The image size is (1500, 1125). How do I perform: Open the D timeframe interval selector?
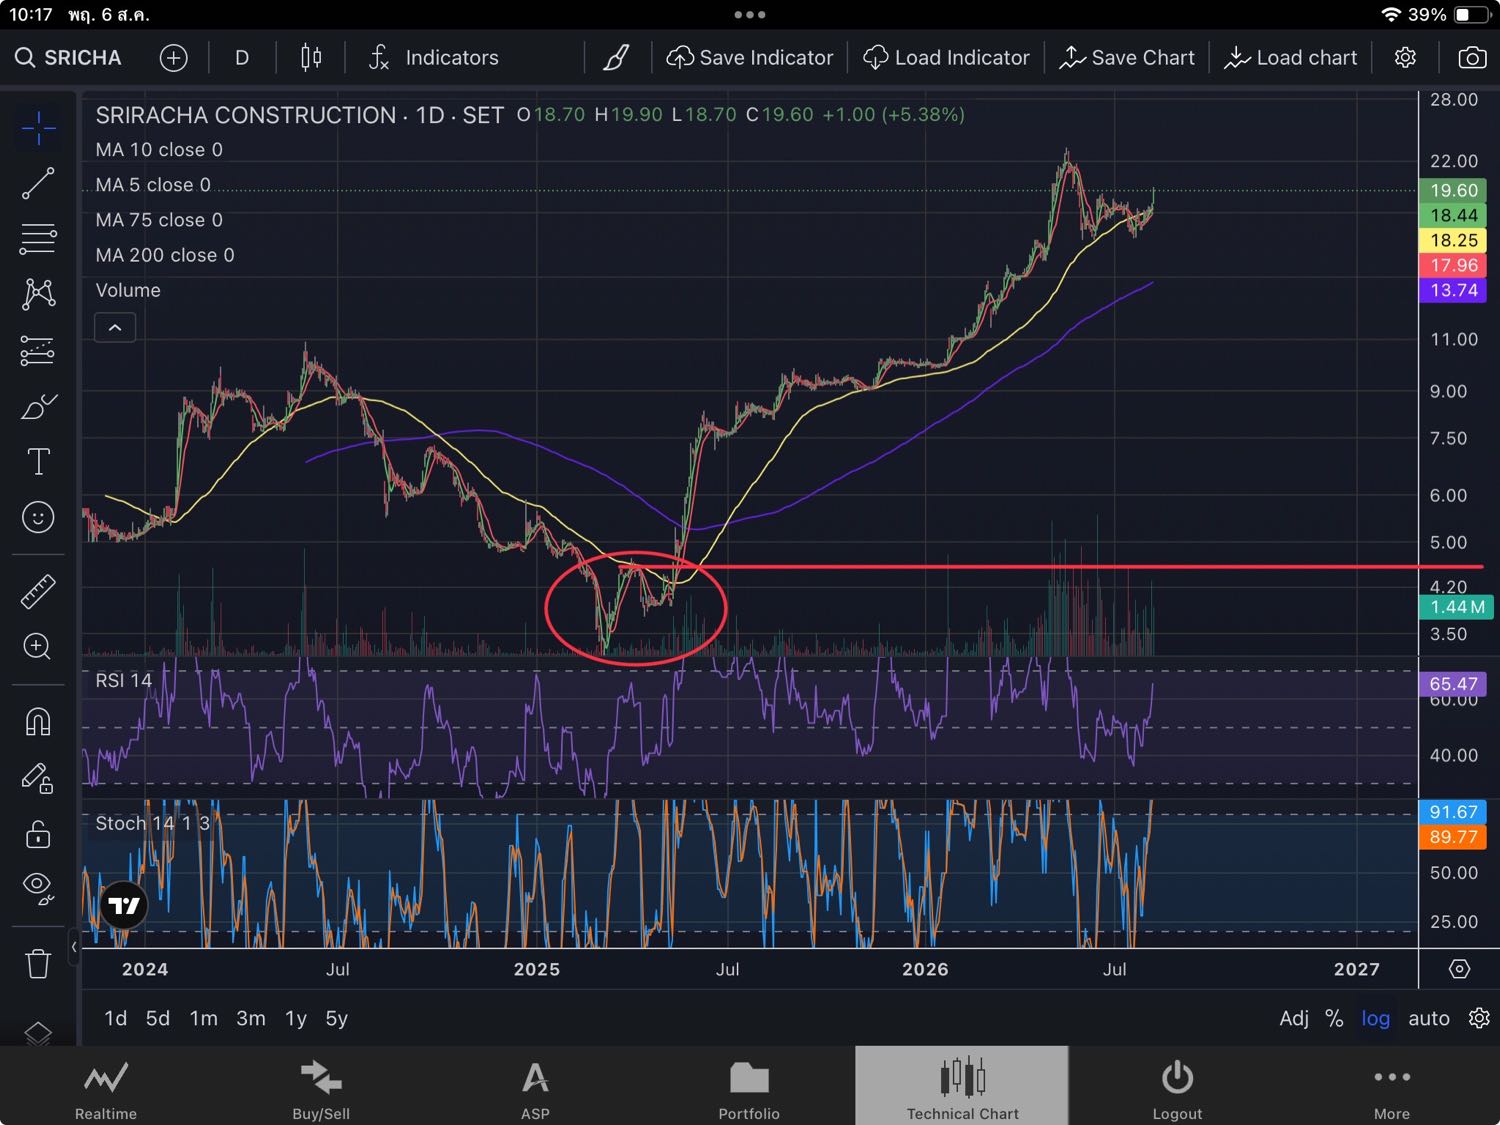242,58
